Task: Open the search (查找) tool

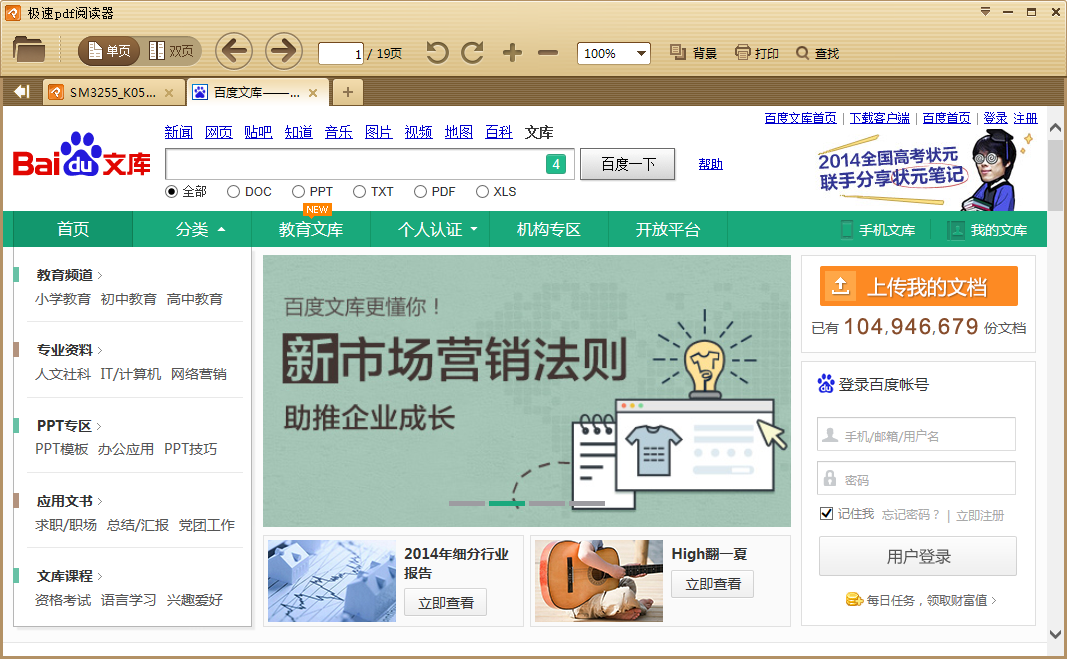Action: click(x=817, y=53)
